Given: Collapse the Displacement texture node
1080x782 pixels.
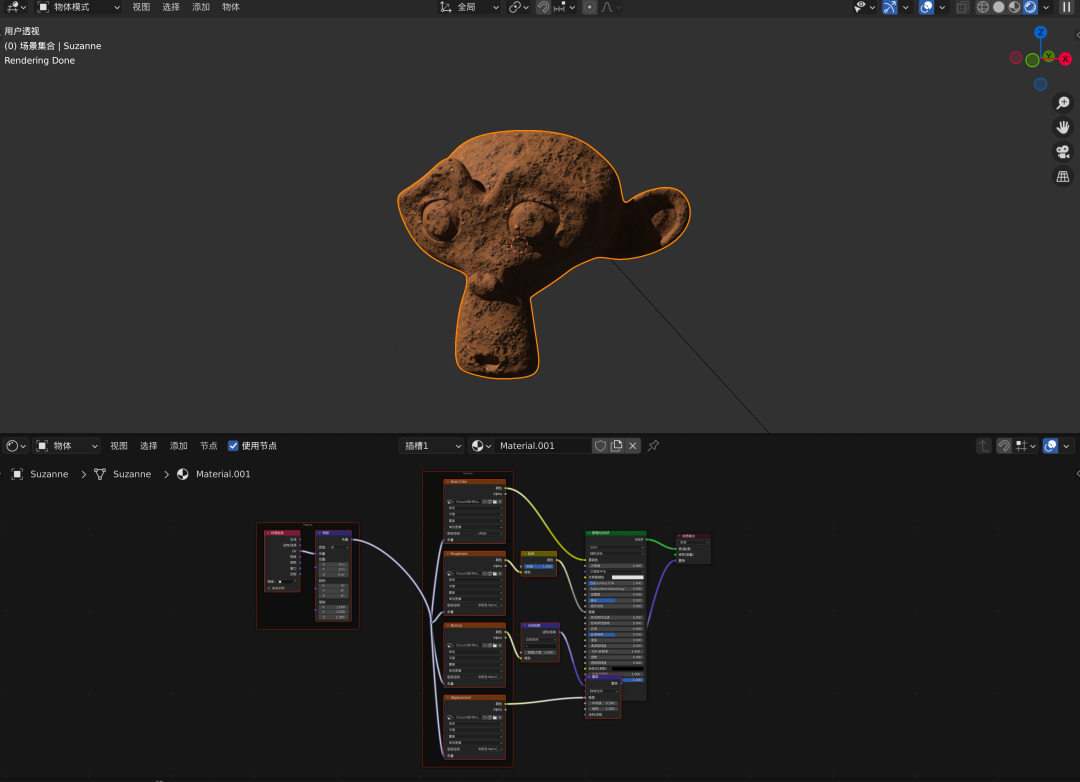Looking at the screenshot, I should [x=448, y=697].
